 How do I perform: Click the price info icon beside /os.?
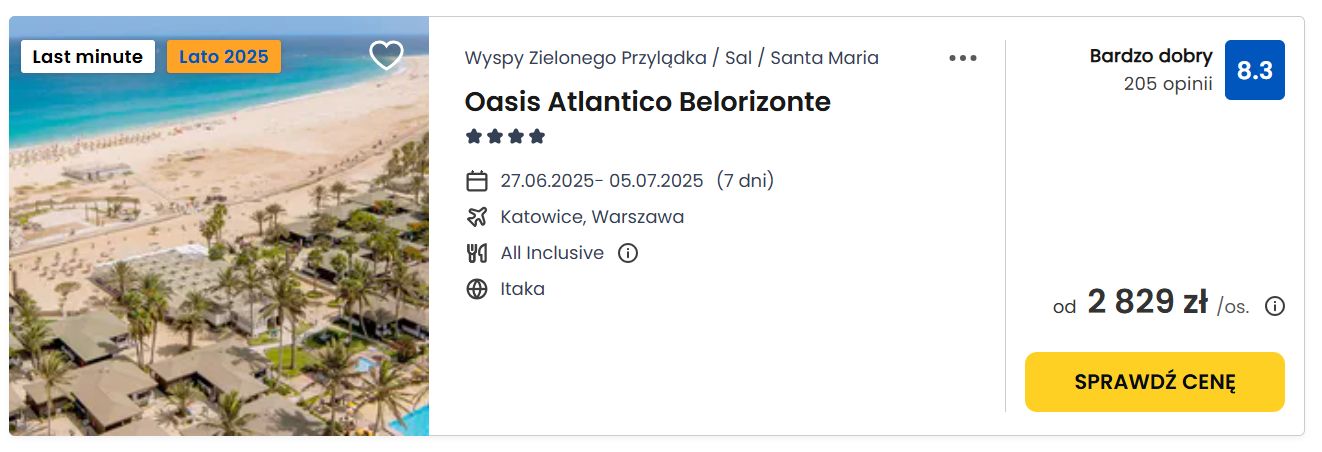[1275, 306]
